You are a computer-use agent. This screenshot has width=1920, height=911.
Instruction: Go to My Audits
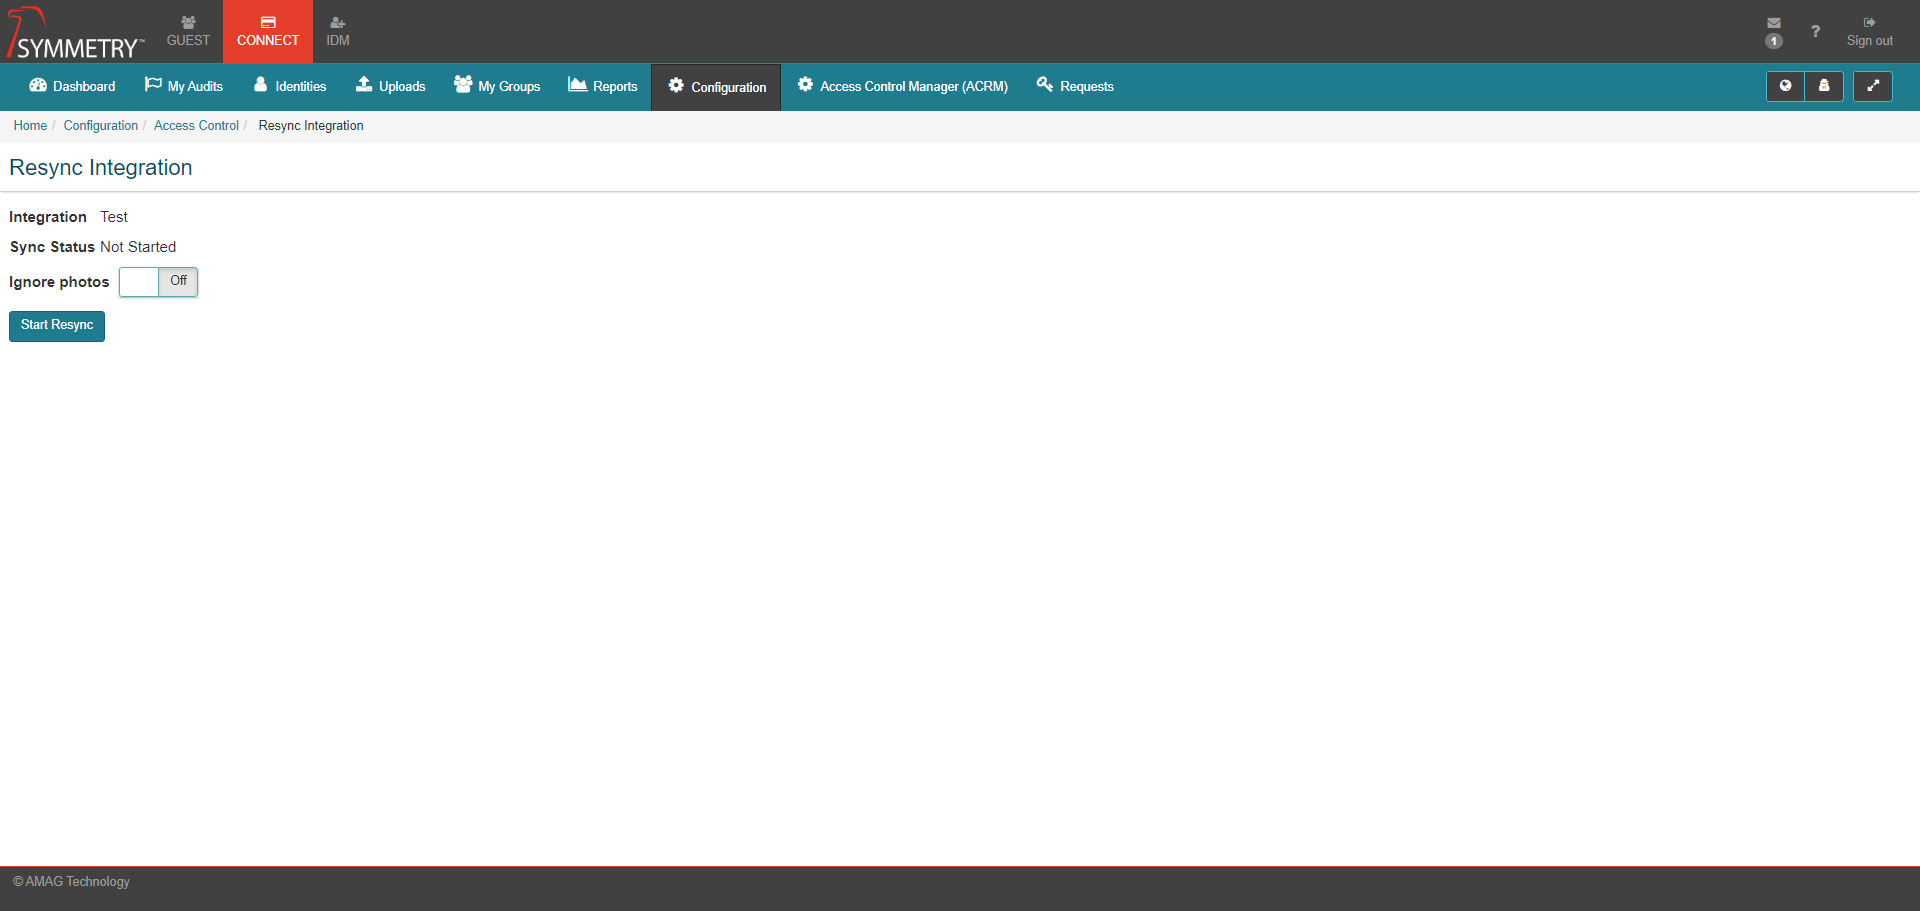(184, 86)
